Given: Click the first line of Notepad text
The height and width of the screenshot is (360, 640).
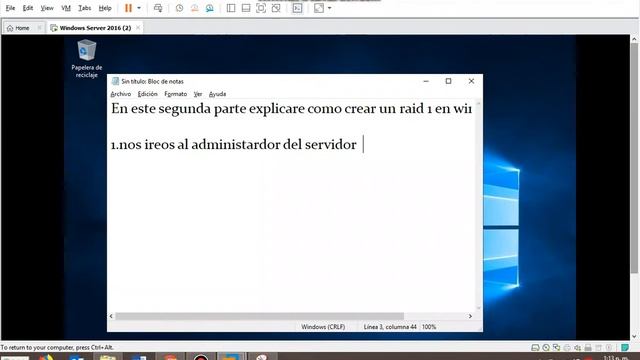Looking at the screenshot, I should tap(291, 109).
